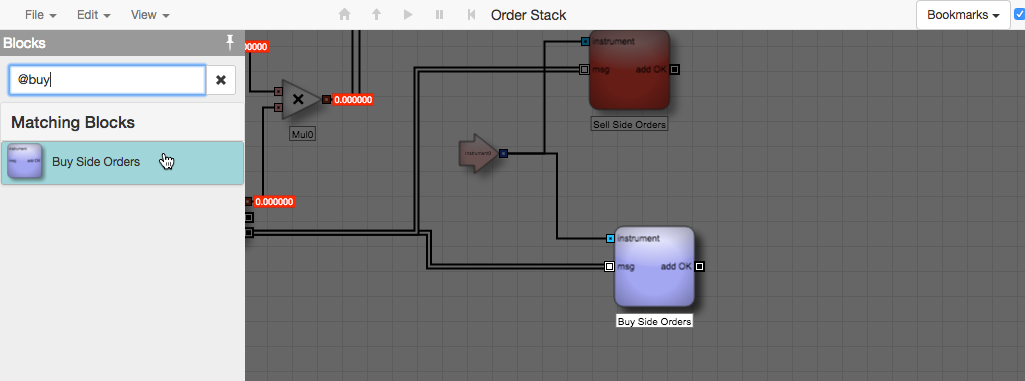Clear the block search field

tap(221, 80)
